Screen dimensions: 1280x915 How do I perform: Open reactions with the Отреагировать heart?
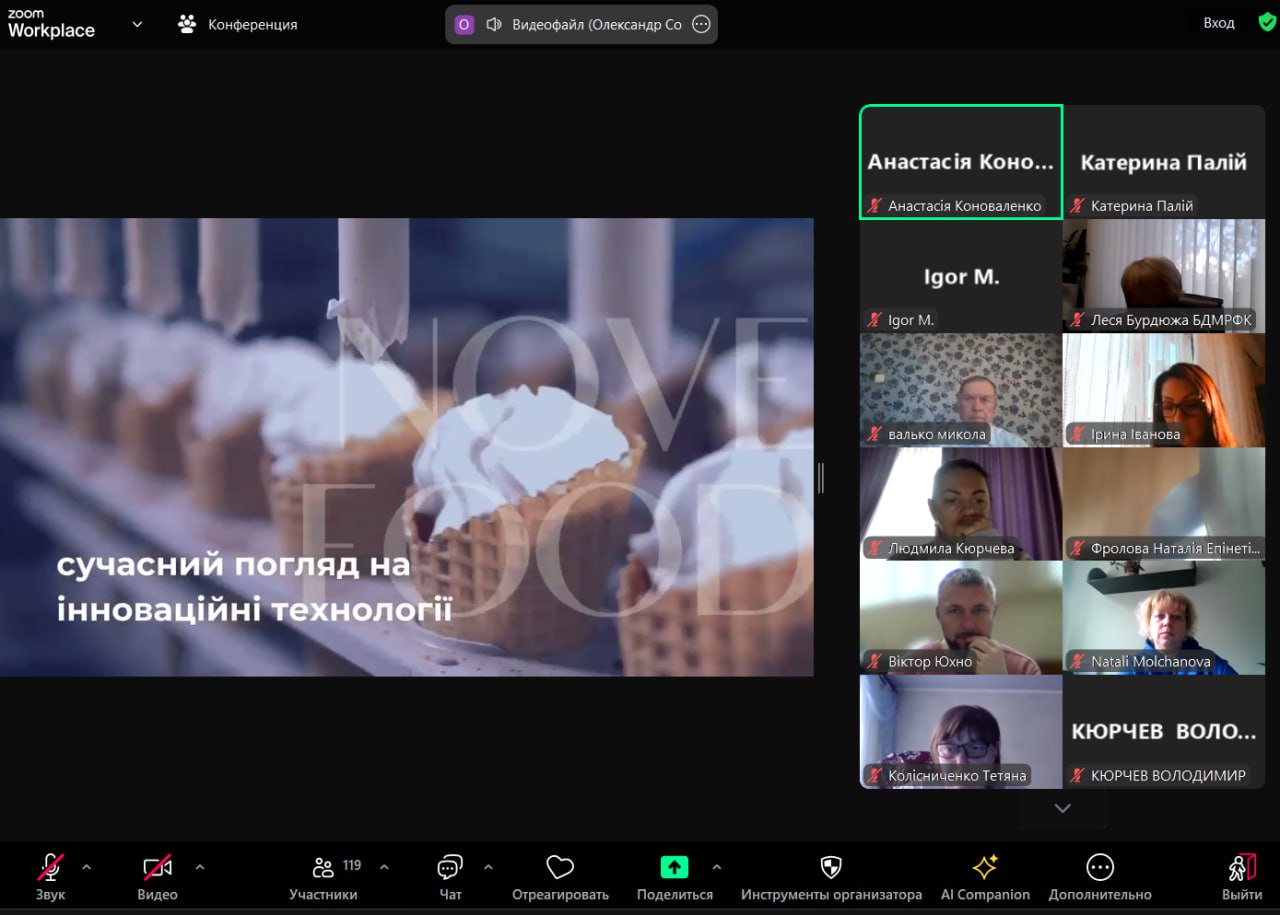pos(560,876)
